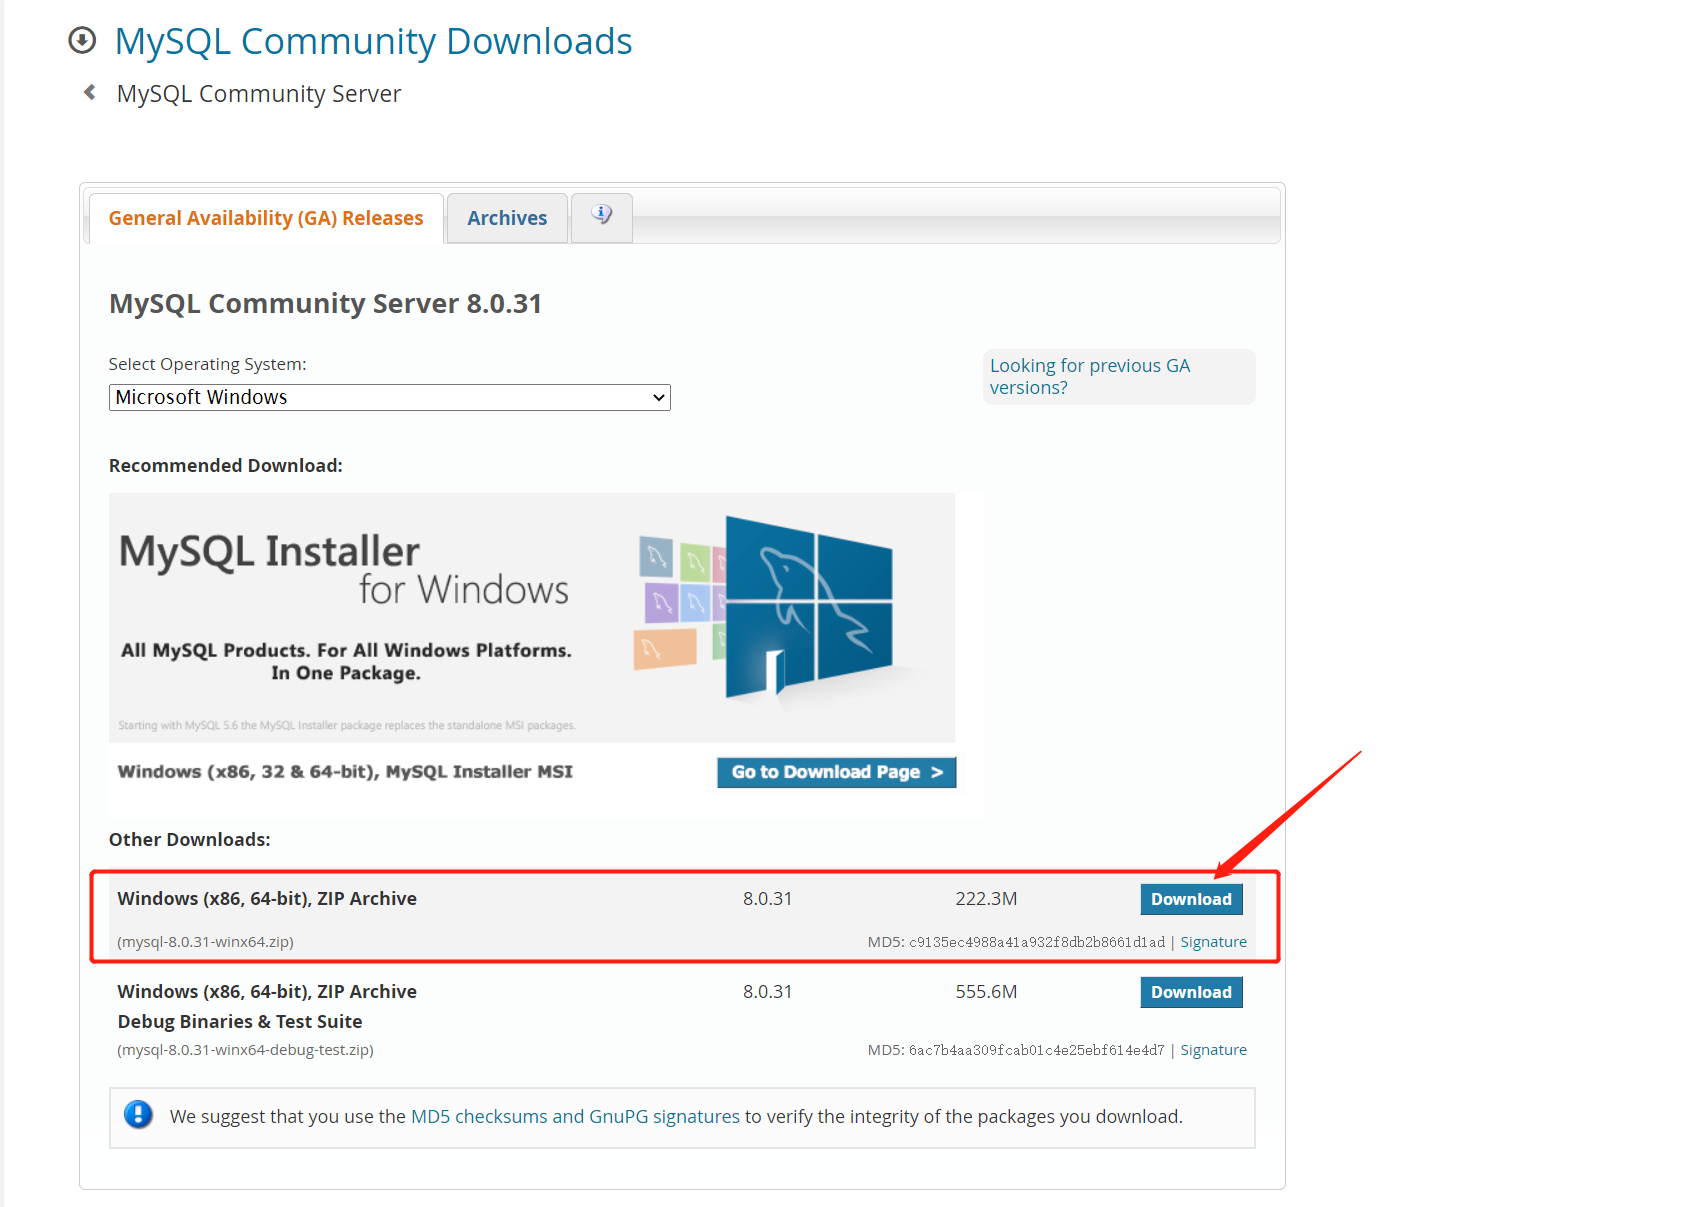This screenshot has width=1689, height=1207.
Task: Click the MySQL Installer for Windows banner
Action: (x=532, y=617)
